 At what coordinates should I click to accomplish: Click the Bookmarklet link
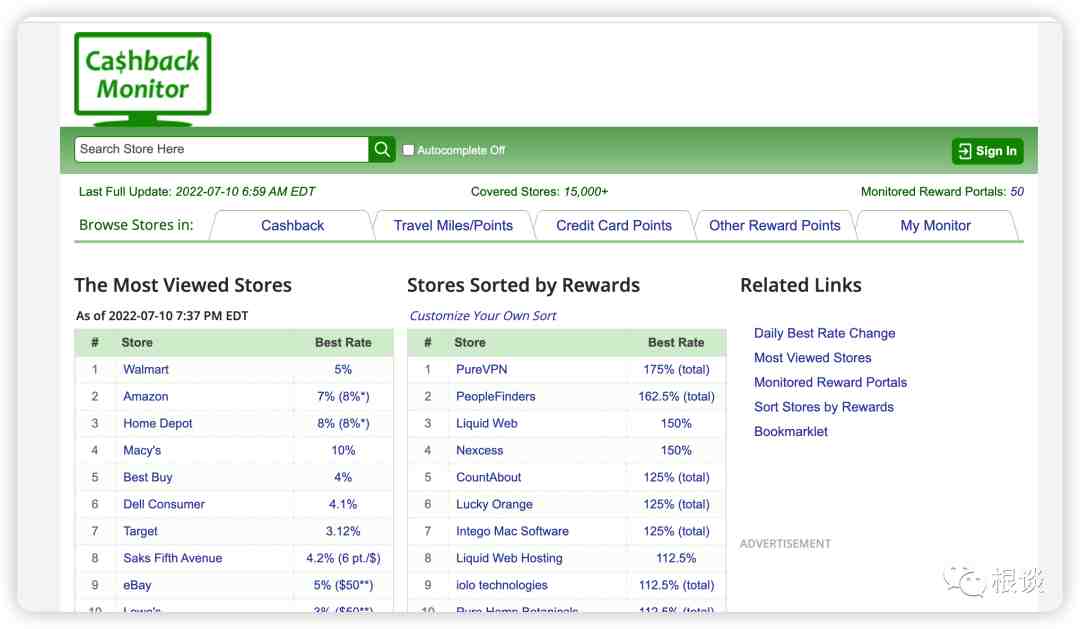(x=791, y=431)
